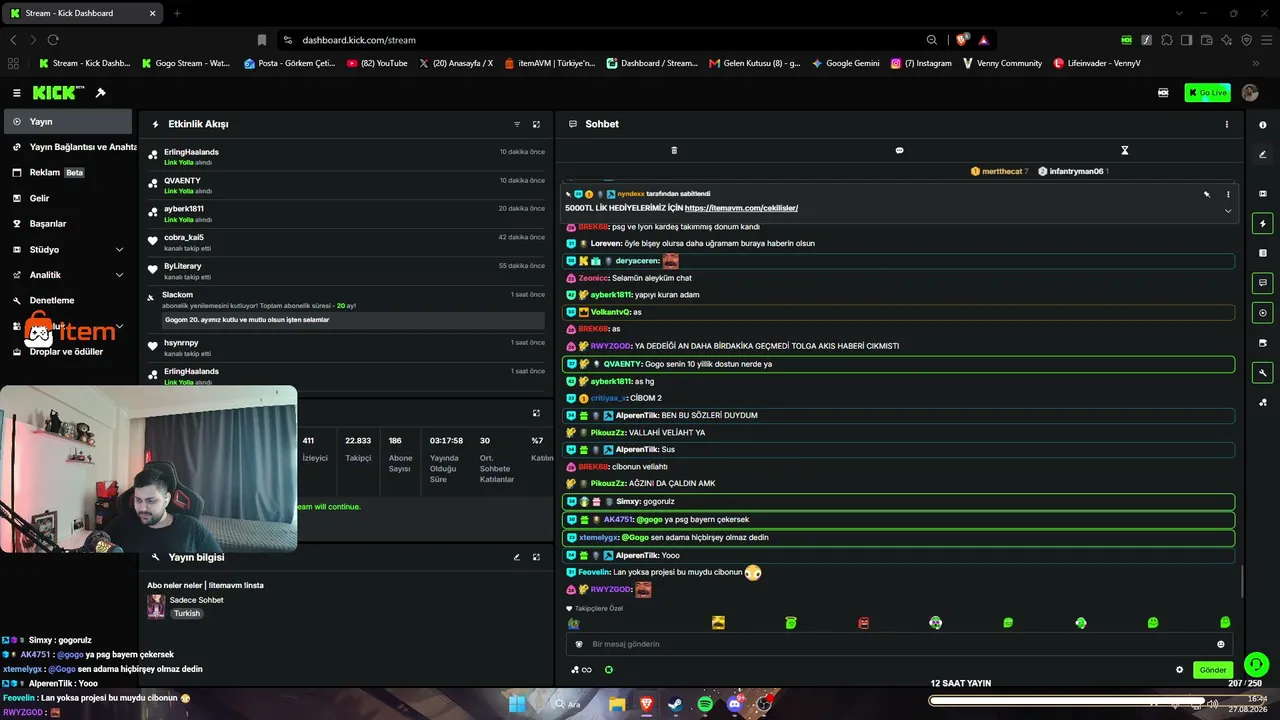Click the Go Live button
The width and height of the screenshot is (1280, 720).
coord(1207,93)
